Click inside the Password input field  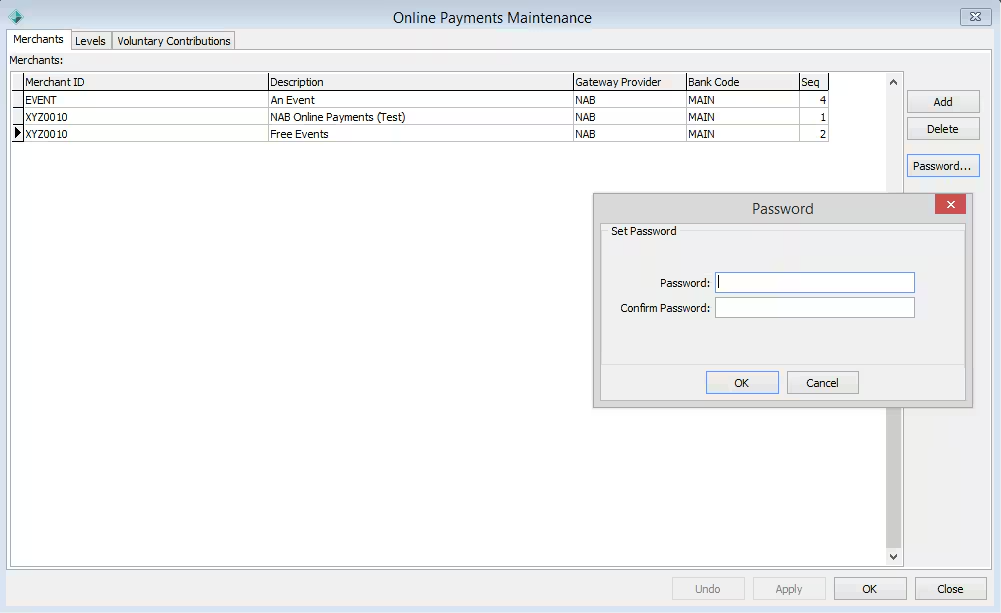814,283
